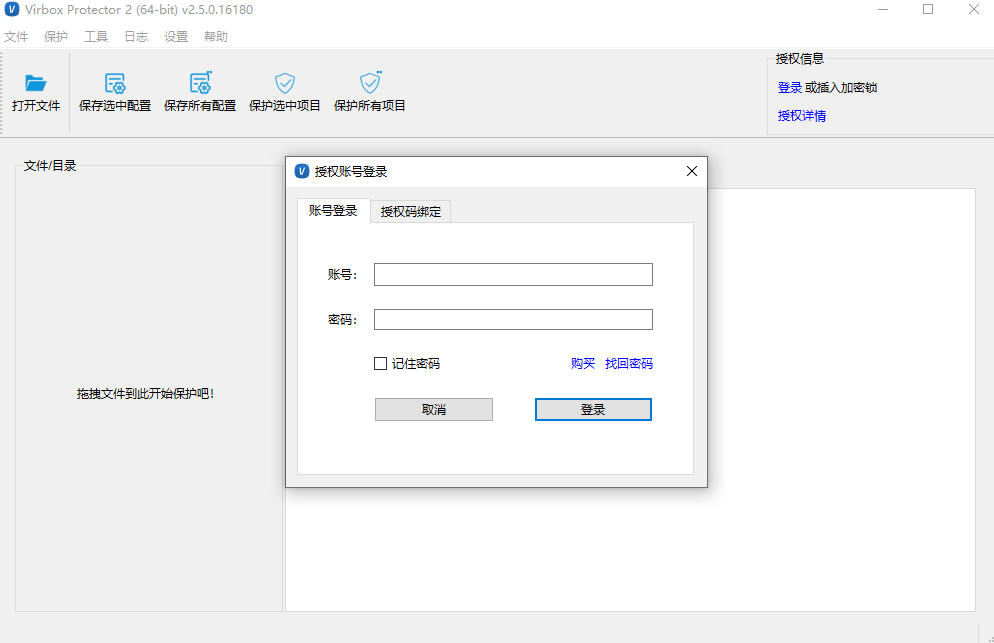Click the 保存所有配置 toolbar icon

point(200,82)
